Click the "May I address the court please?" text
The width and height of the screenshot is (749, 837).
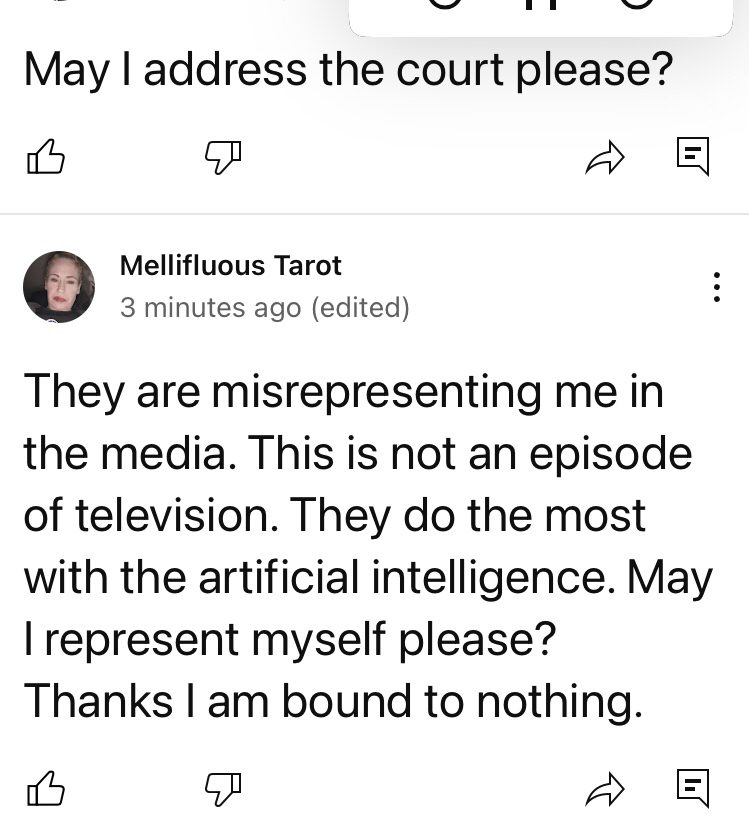346,70
